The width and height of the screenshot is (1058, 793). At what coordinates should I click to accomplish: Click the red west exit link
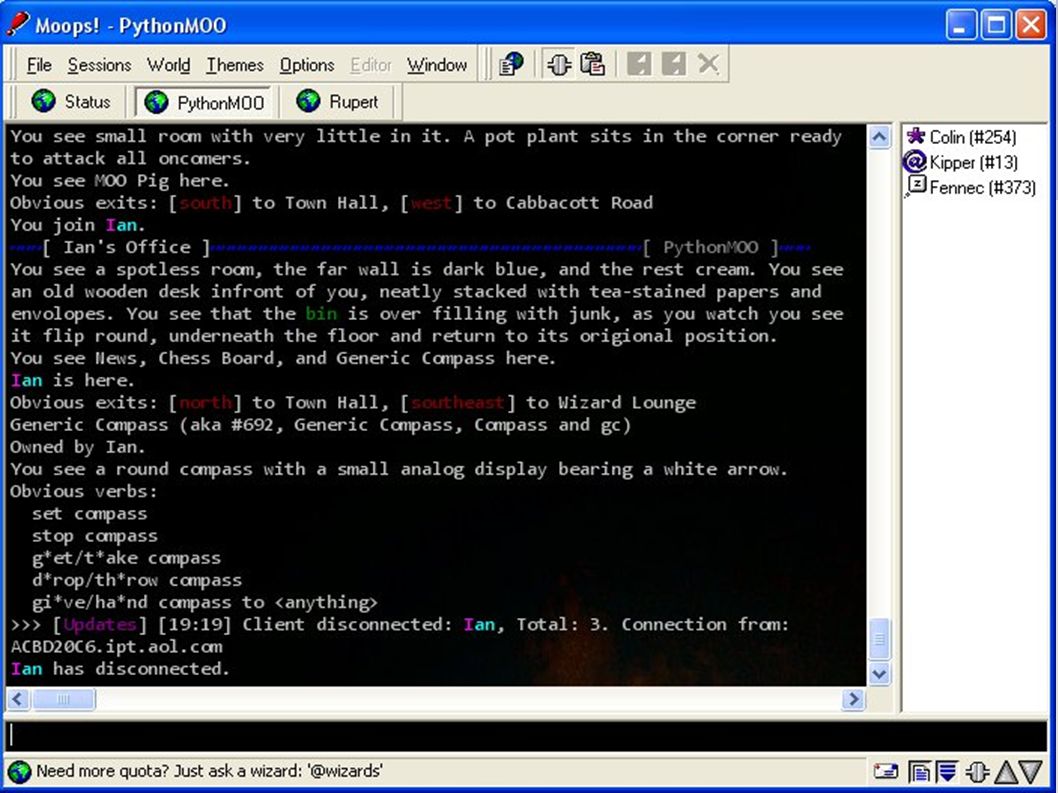coord(430,202)
